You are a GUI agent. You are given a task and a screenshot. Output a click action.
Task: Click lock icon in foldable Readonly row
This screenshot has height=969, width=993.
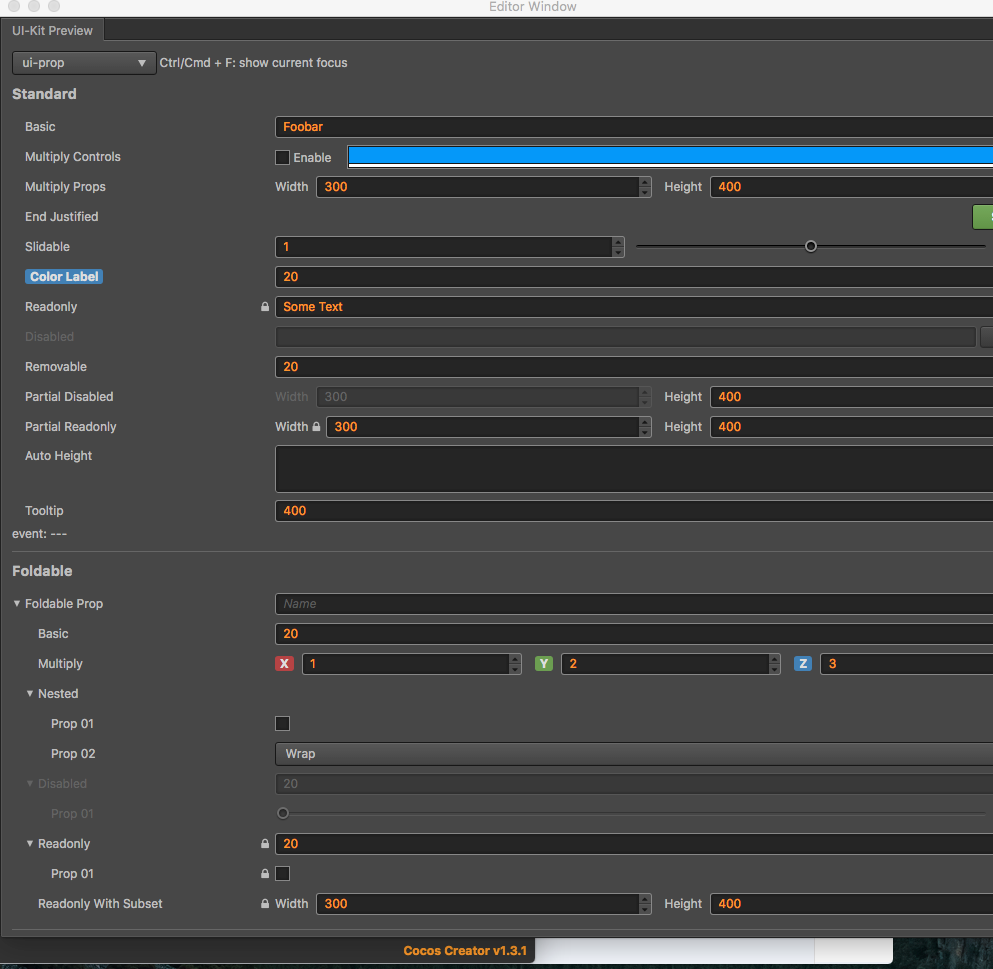[265, 843]
